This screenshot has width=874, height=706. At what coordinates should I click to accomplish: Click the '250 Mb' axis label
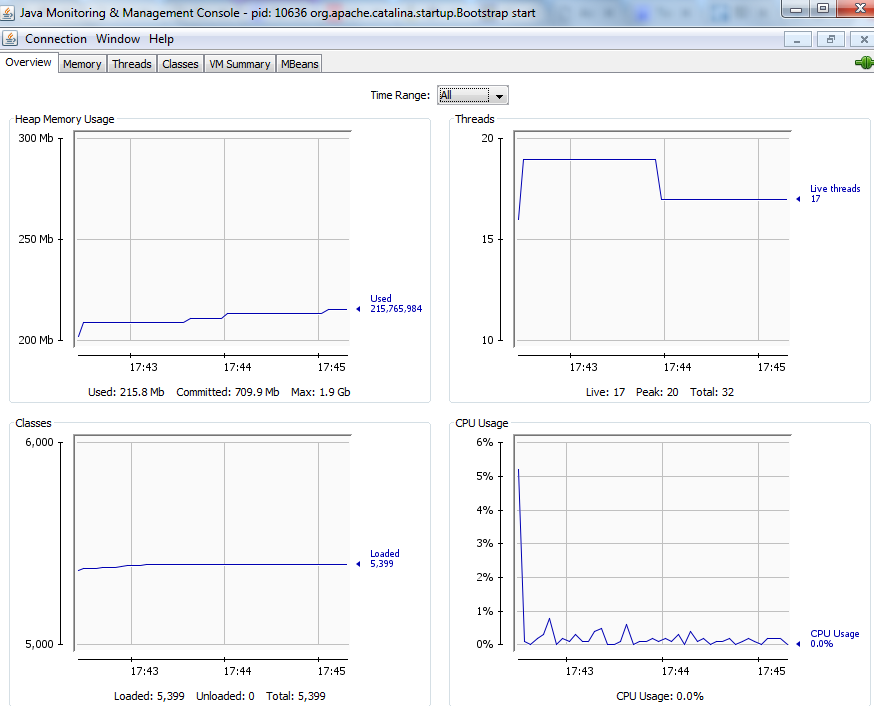point(36,239)
